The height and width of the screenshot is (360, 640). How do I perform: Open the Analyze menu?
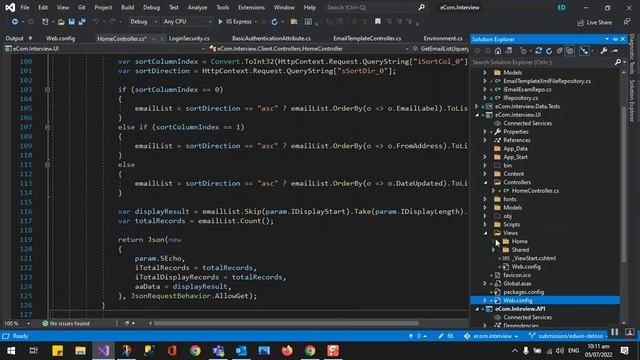[x=197, y=7]
